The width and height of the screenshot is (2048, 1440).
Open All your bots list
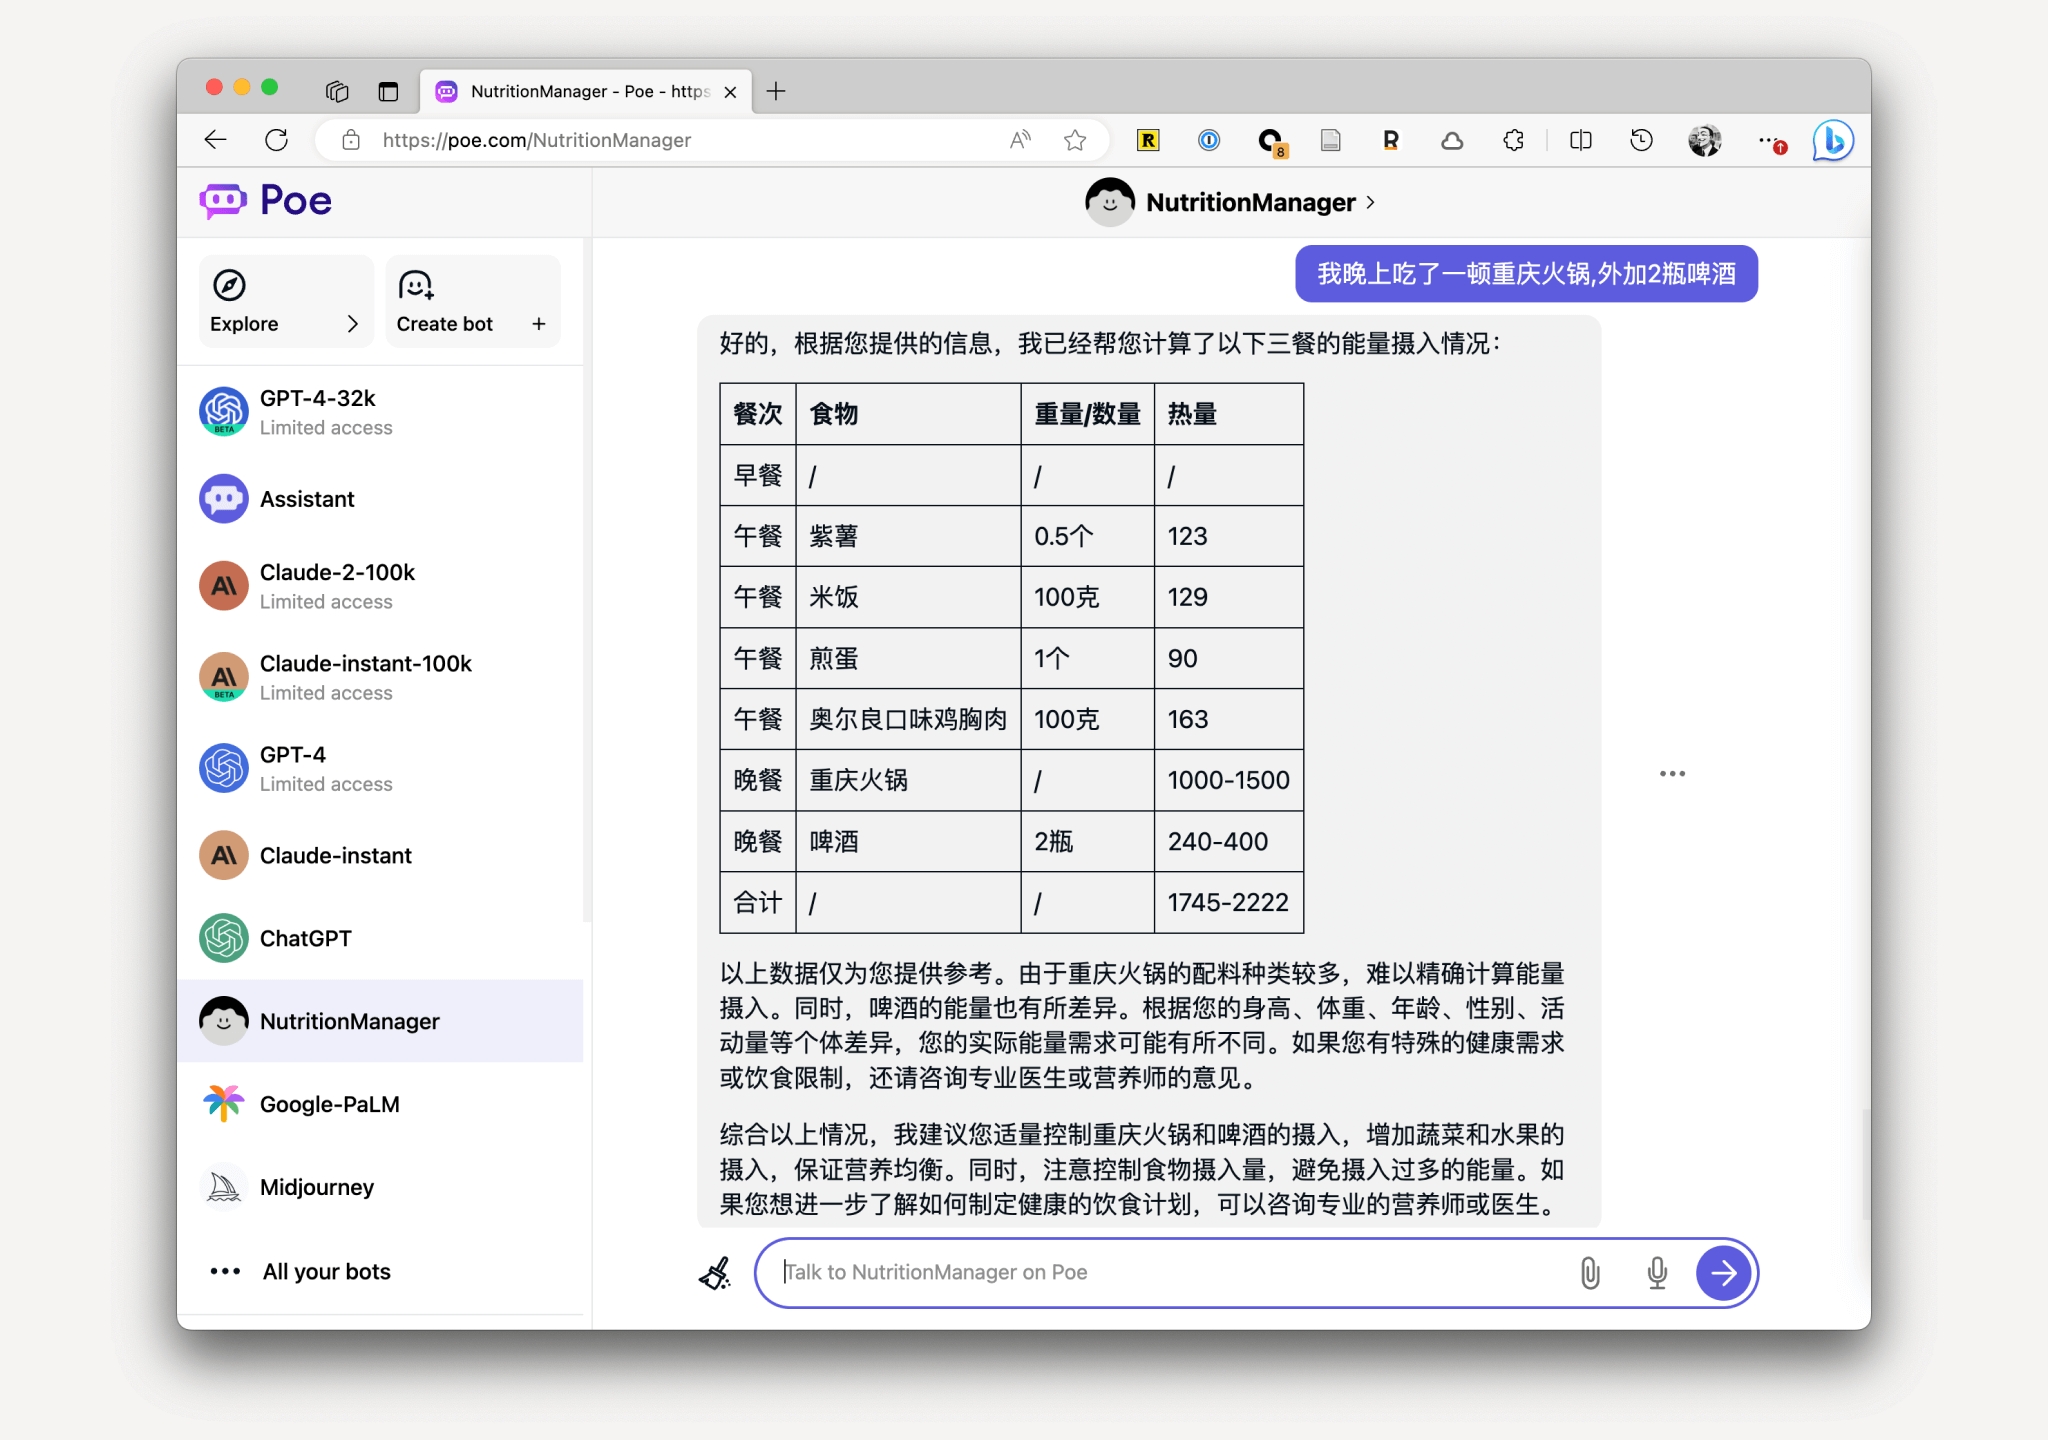(325, 1271)
